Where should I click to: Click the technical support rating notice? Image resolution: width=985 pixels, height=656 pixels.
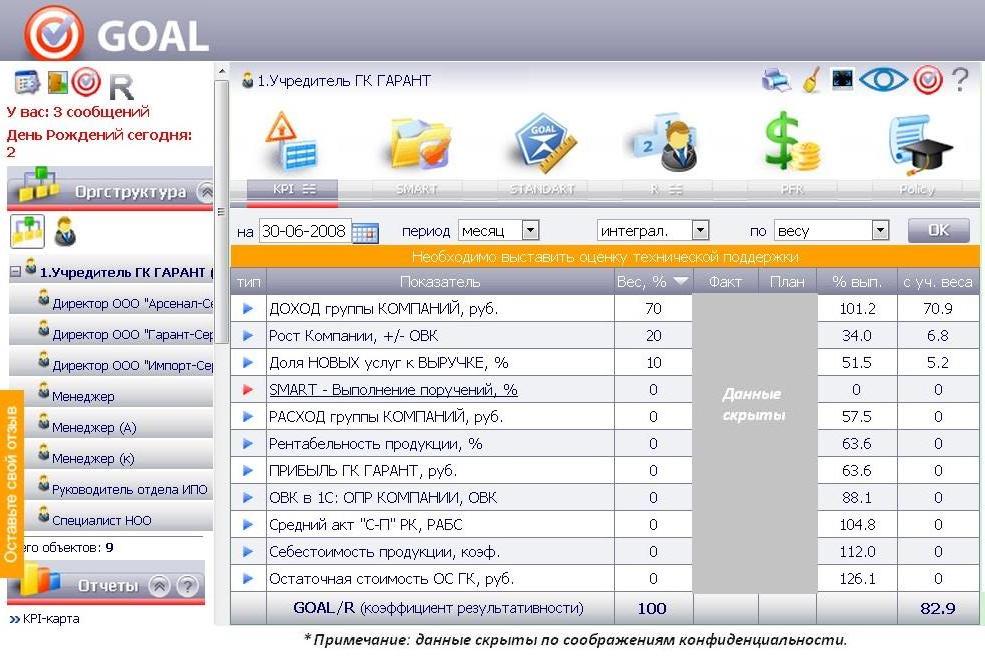[605, 257]
